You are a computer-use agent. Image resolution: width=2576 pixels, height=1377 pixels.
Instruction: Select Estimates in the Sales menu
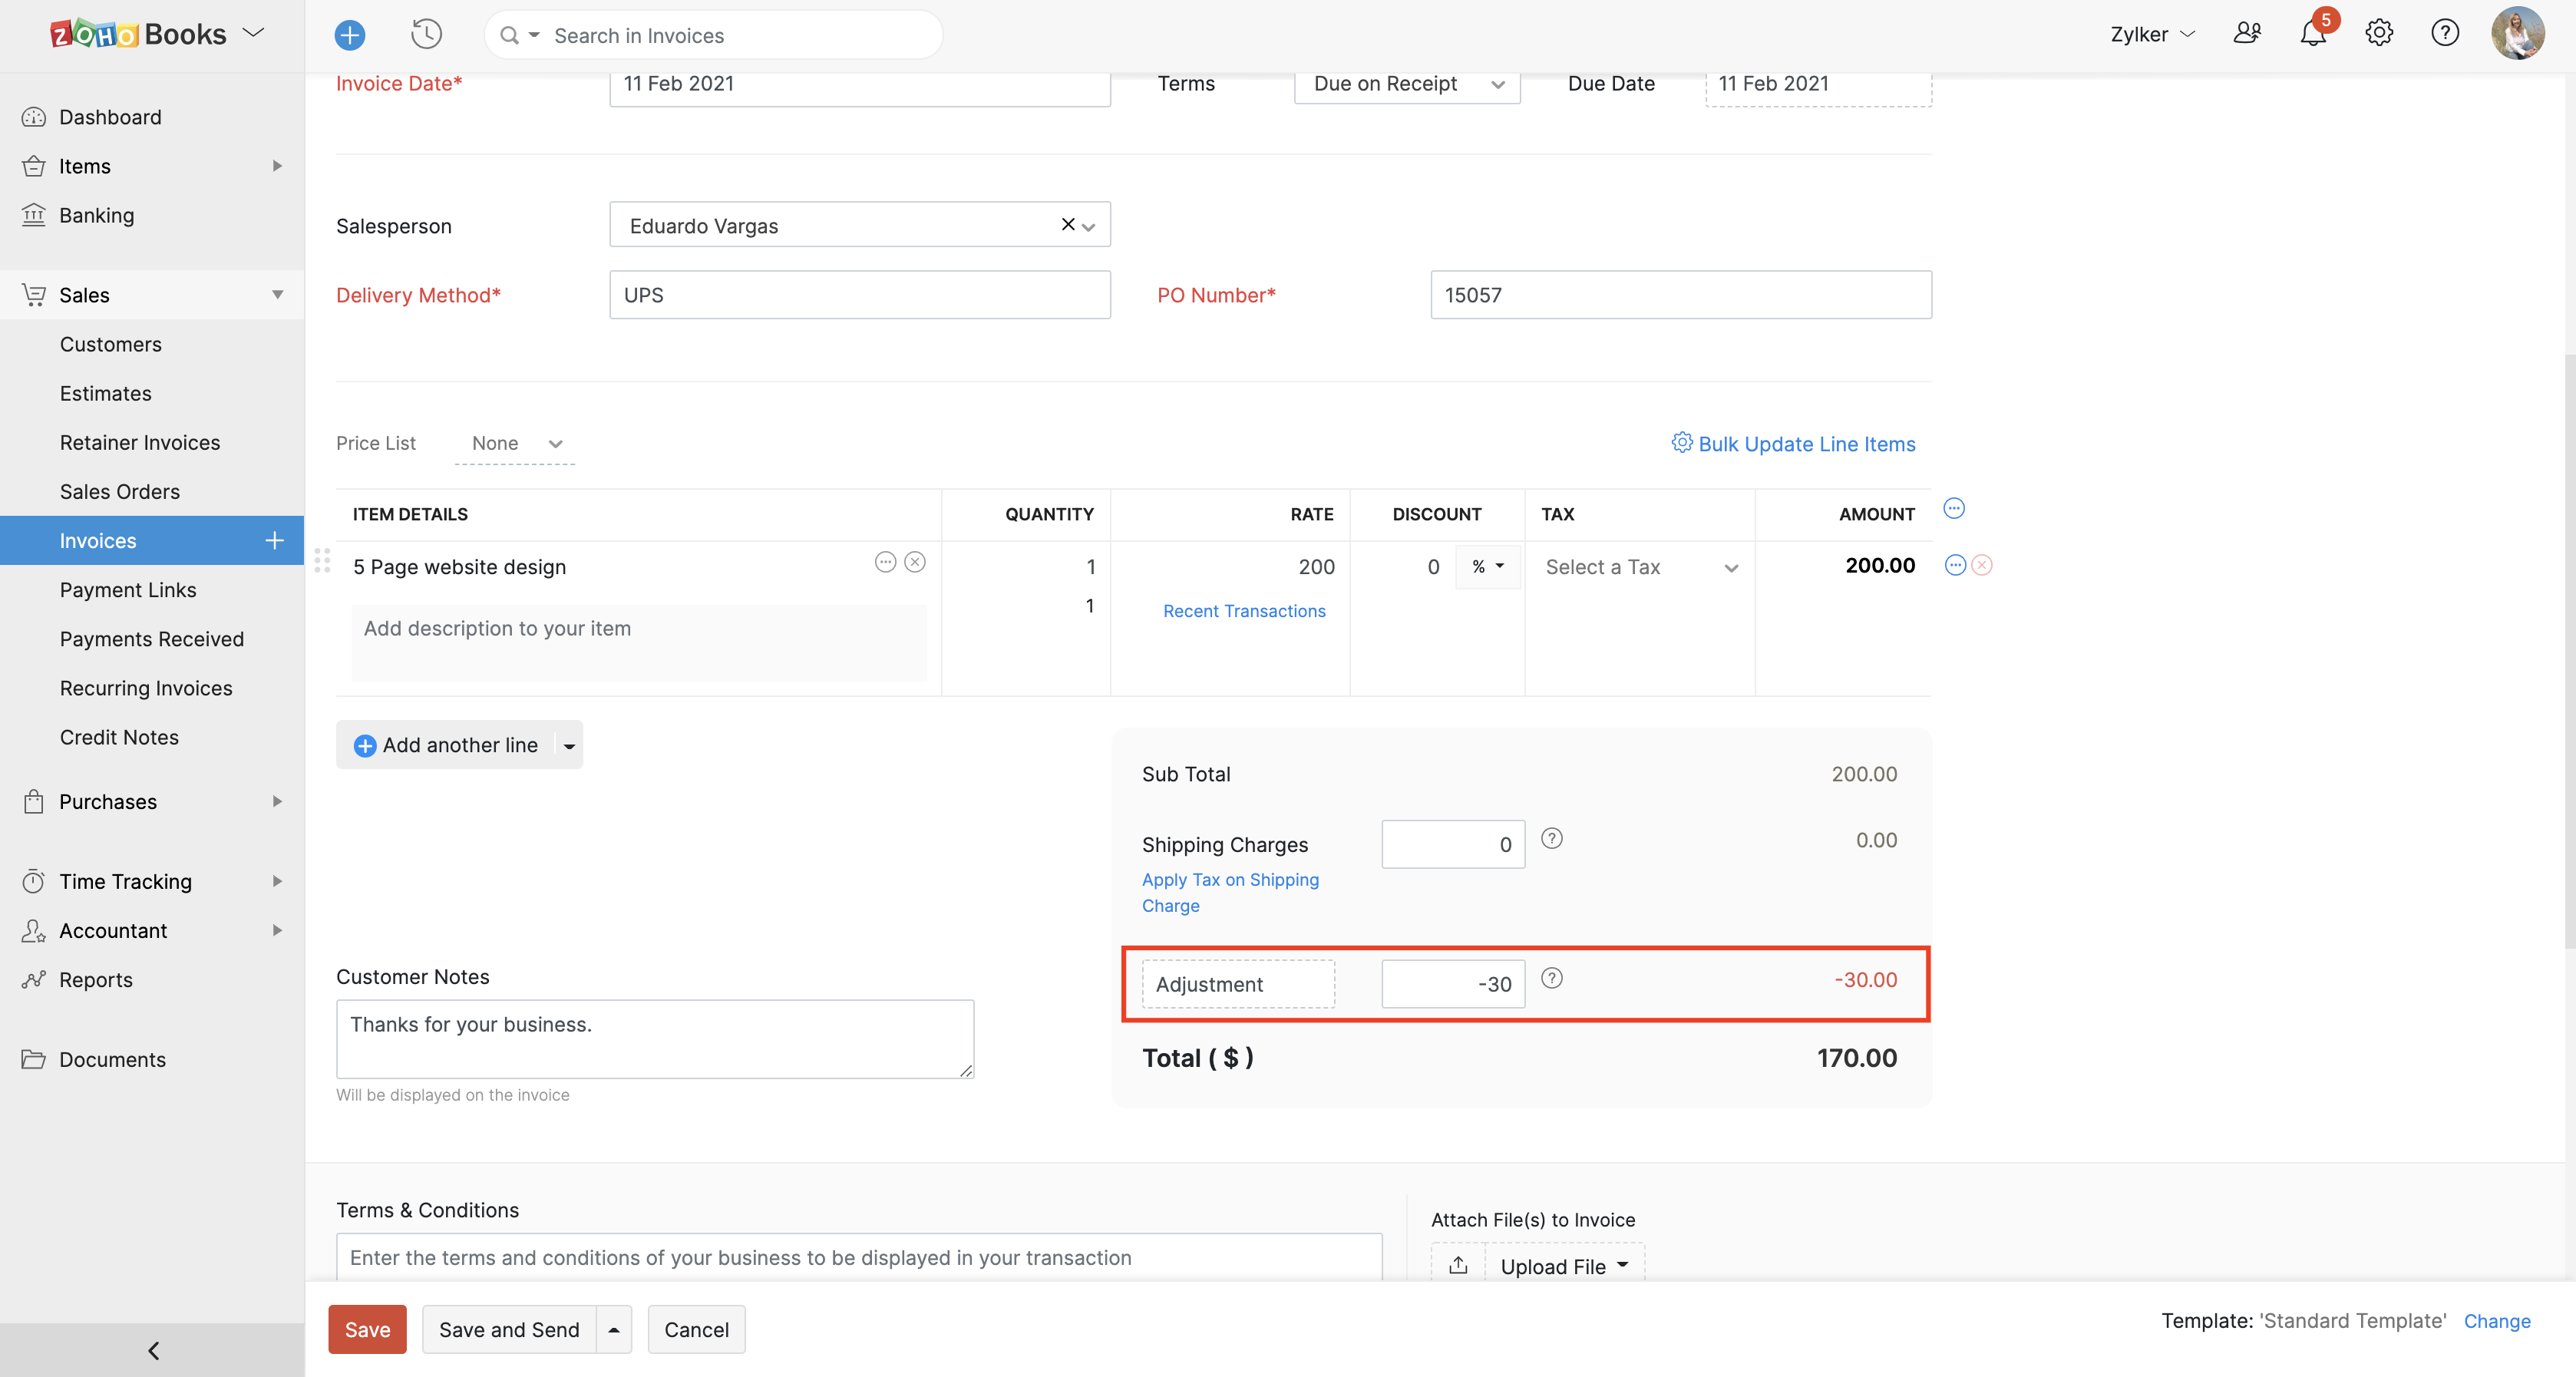click(x=105, y=393)
